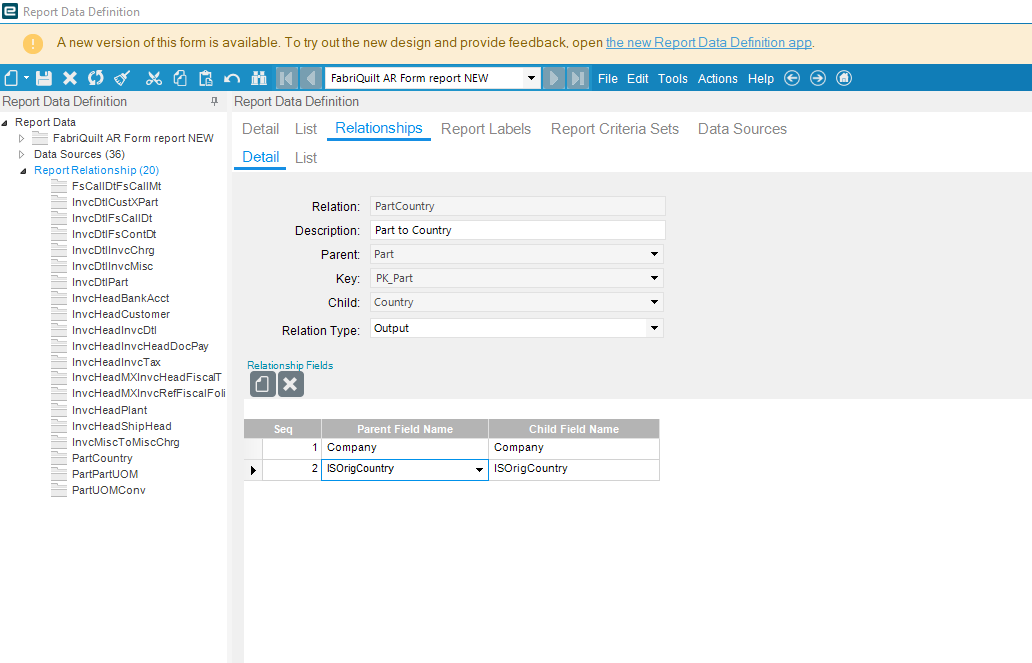This screenshot has width=1032, height=663.
Task: Switch to the Report Labels tab
Action: tap(486, 129)
